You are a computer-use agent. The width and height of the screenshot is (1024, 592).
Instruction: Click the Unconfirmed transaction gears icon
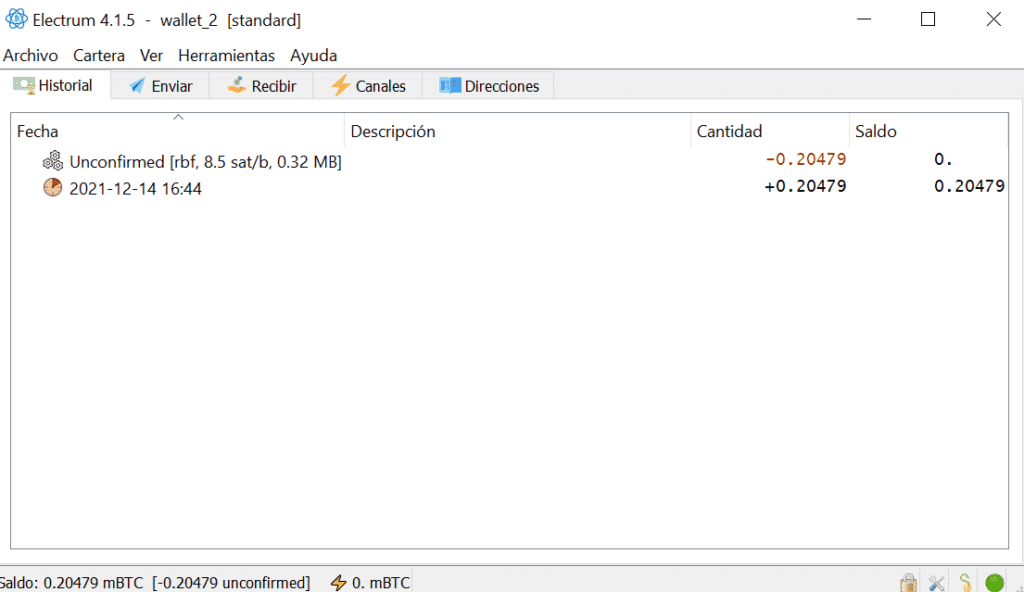pyautogui.click(x=52, y=161)
